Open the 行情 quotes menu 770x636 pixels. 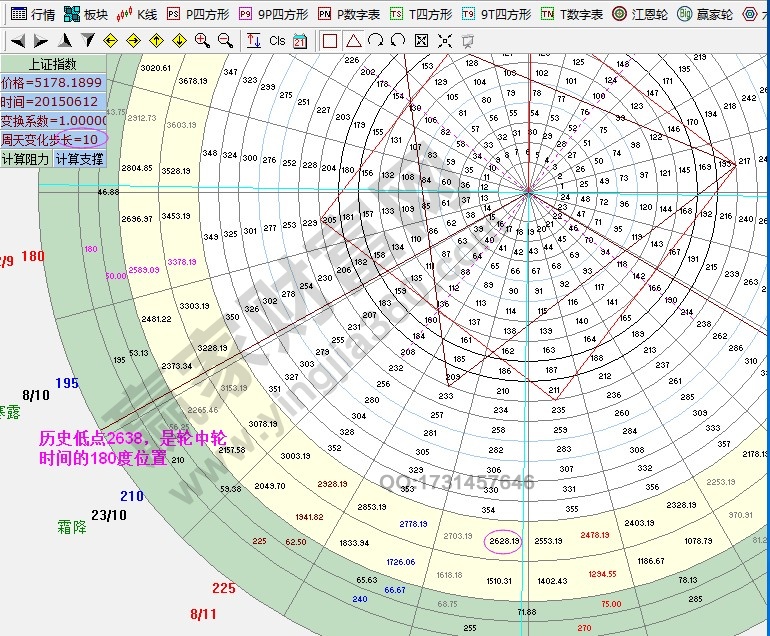coord(32,14)
